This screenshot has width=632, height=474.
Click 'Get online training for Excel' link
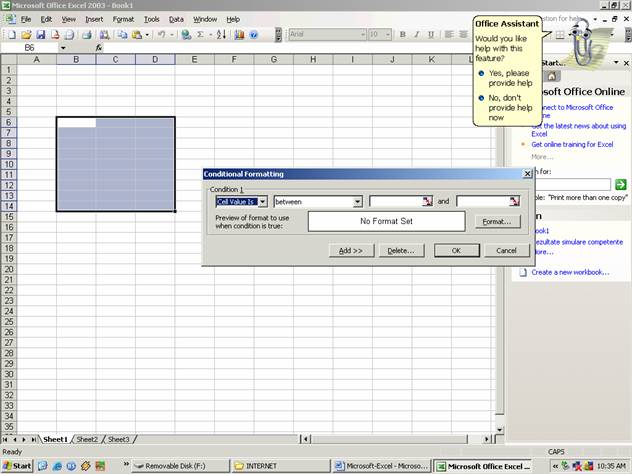click(572, 144)
